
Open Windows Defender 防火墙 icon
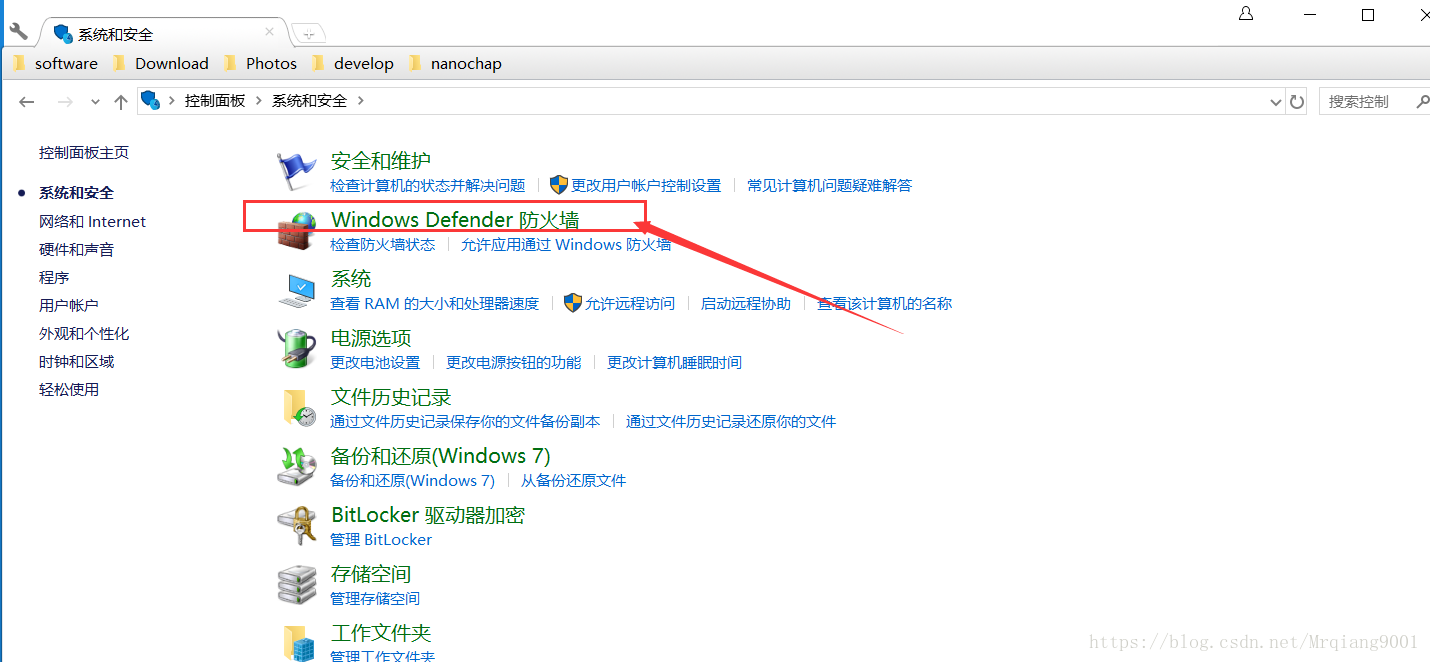click(297, 229)
